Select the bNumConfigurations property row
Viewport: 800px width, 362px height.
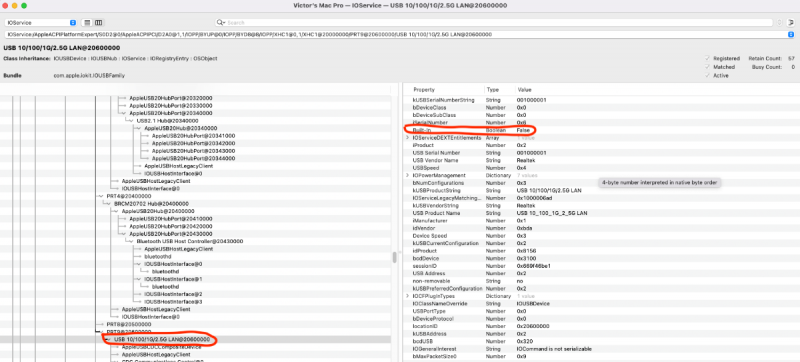click(x=601, y=183)
